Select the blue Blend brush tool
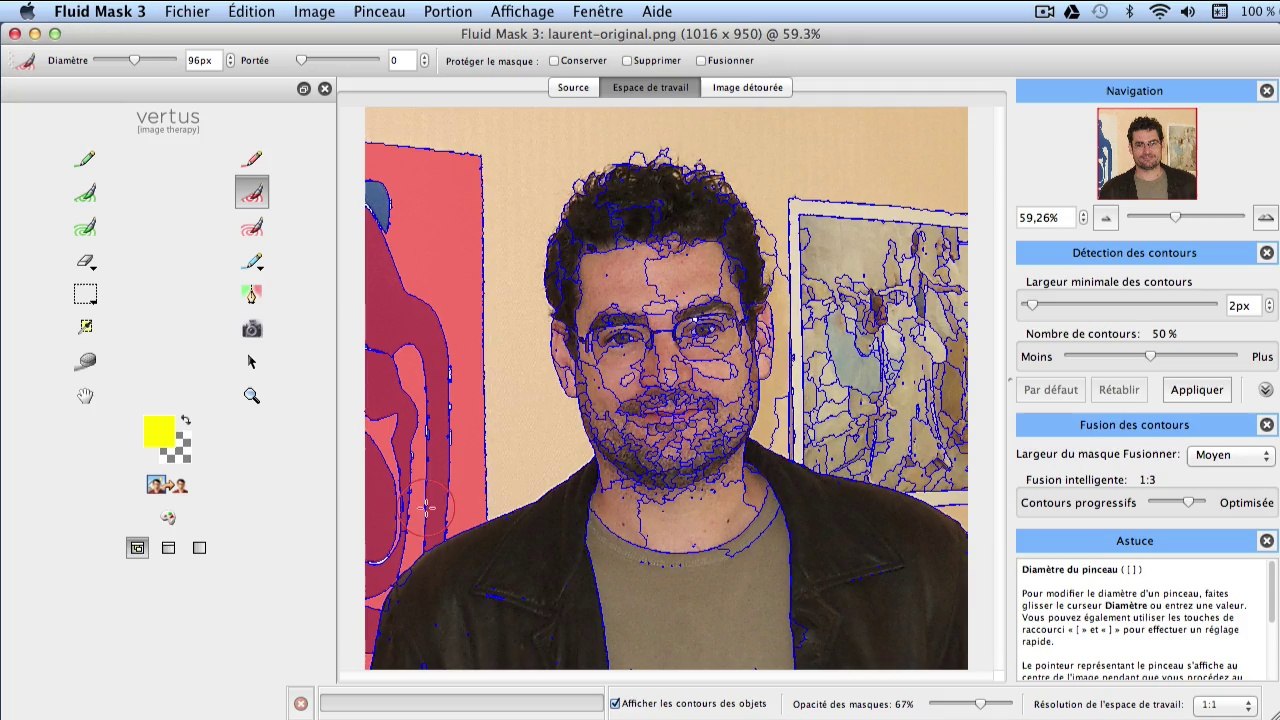 point(252,262)
